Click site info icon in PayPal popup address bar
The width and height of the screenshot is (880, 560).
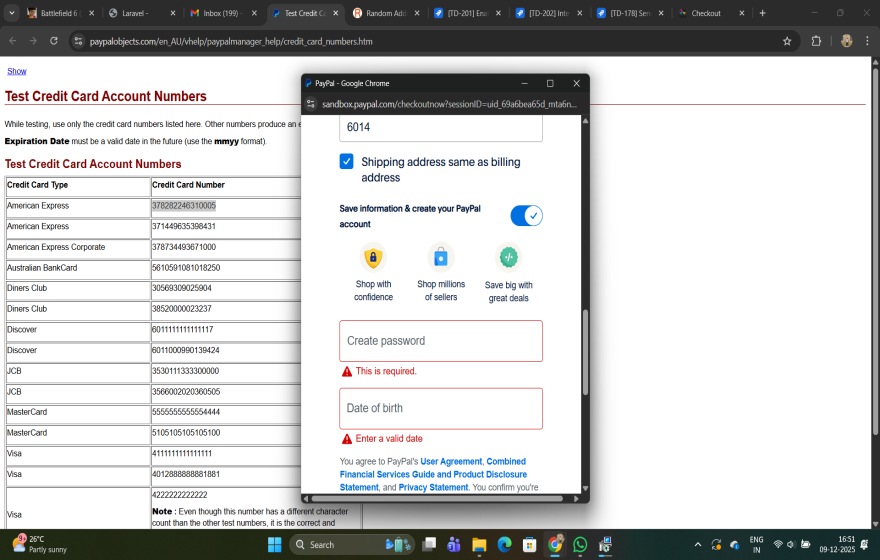tap(311, 104)
